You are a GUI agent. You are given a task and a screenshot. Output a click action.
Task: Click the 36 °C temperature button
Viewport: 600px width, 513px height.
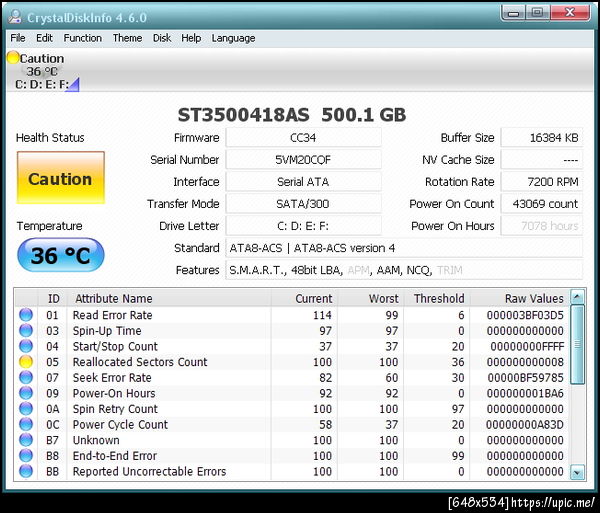(x=60, y=255)
